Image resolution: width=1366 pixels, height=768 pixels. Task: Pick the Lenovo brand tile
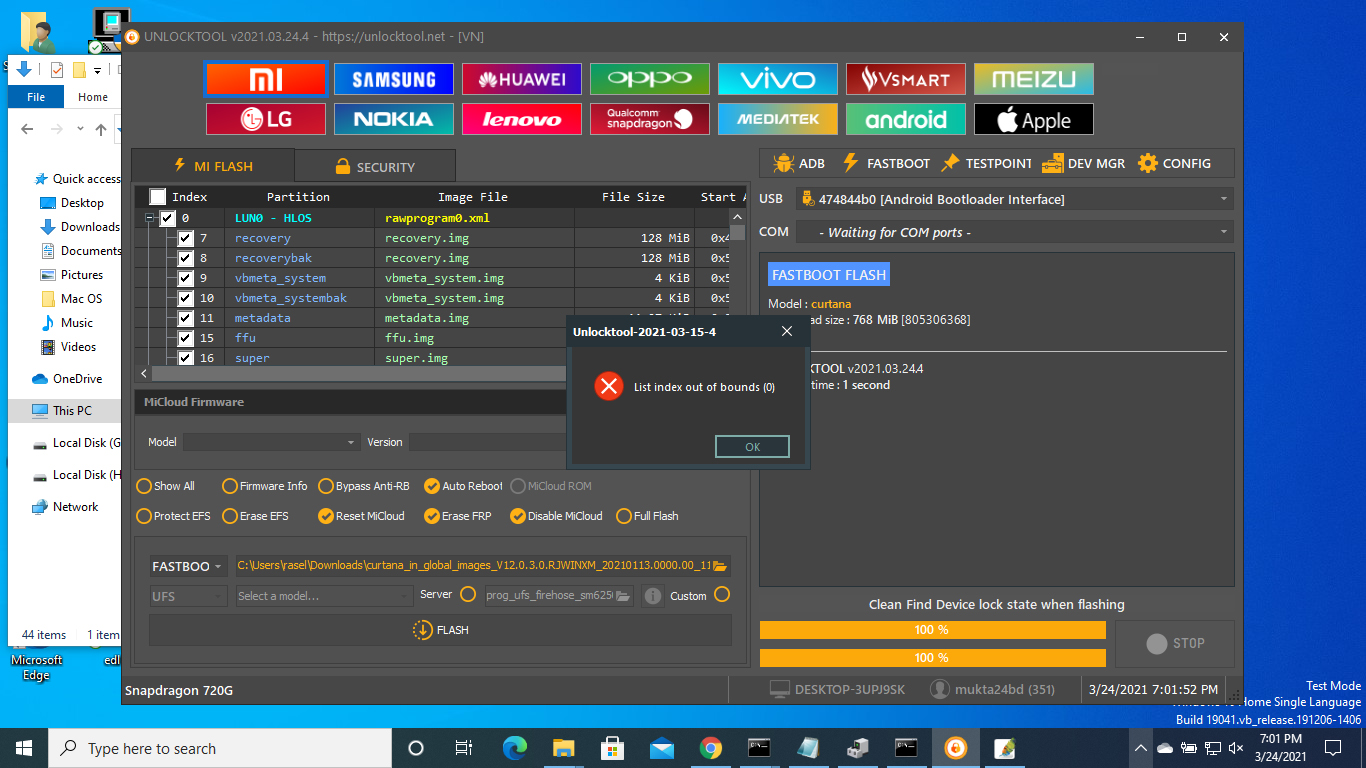(522, 119)
